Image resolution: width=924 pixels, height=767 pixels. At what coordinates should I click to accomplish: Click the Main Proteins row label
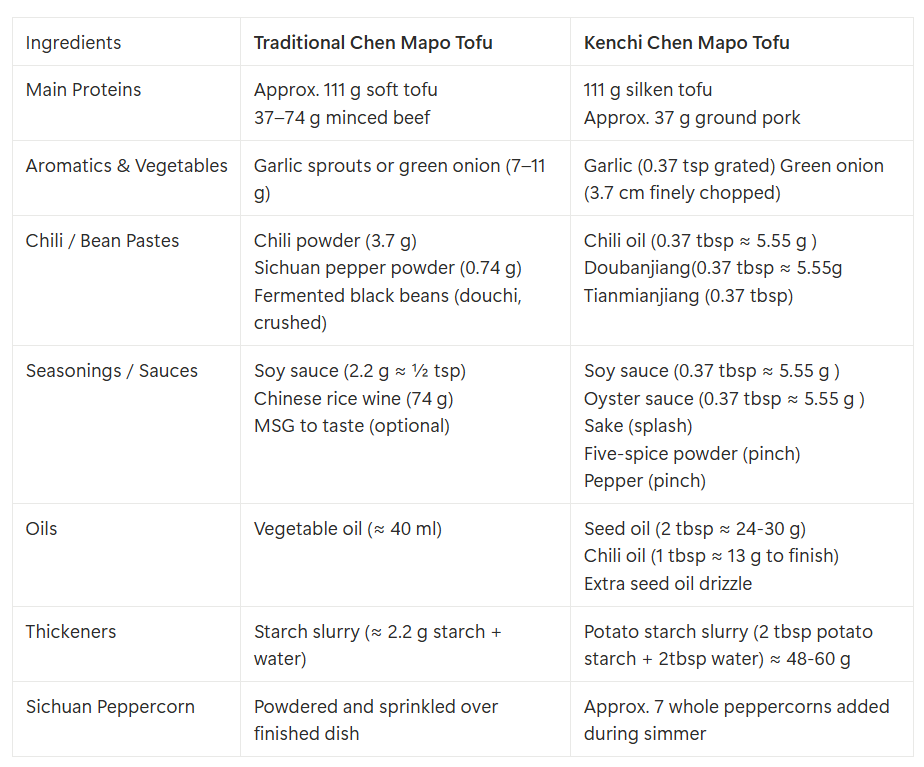(x=83, y=90)
